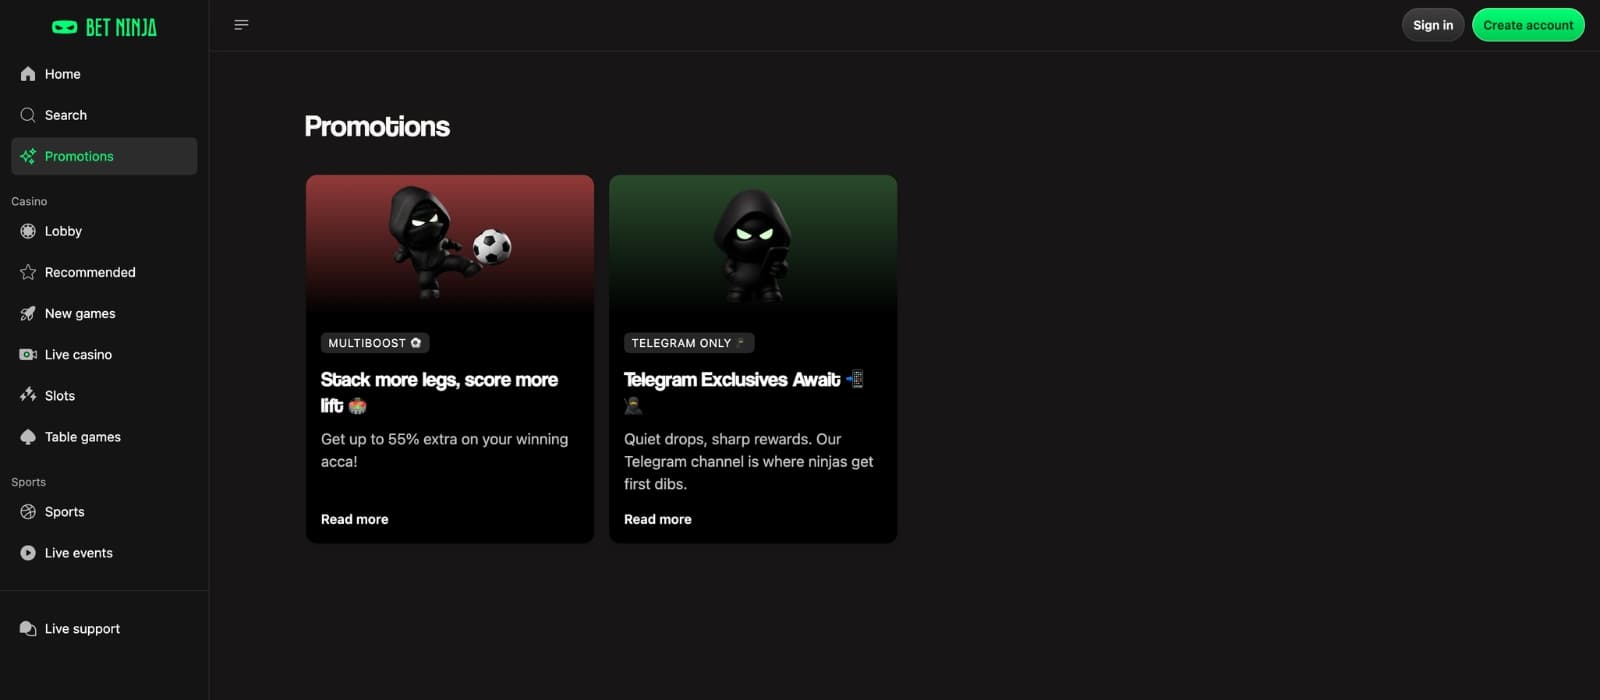Read more about Telegram Exclusives
The image size is (1600, 700).
[657, 519]
